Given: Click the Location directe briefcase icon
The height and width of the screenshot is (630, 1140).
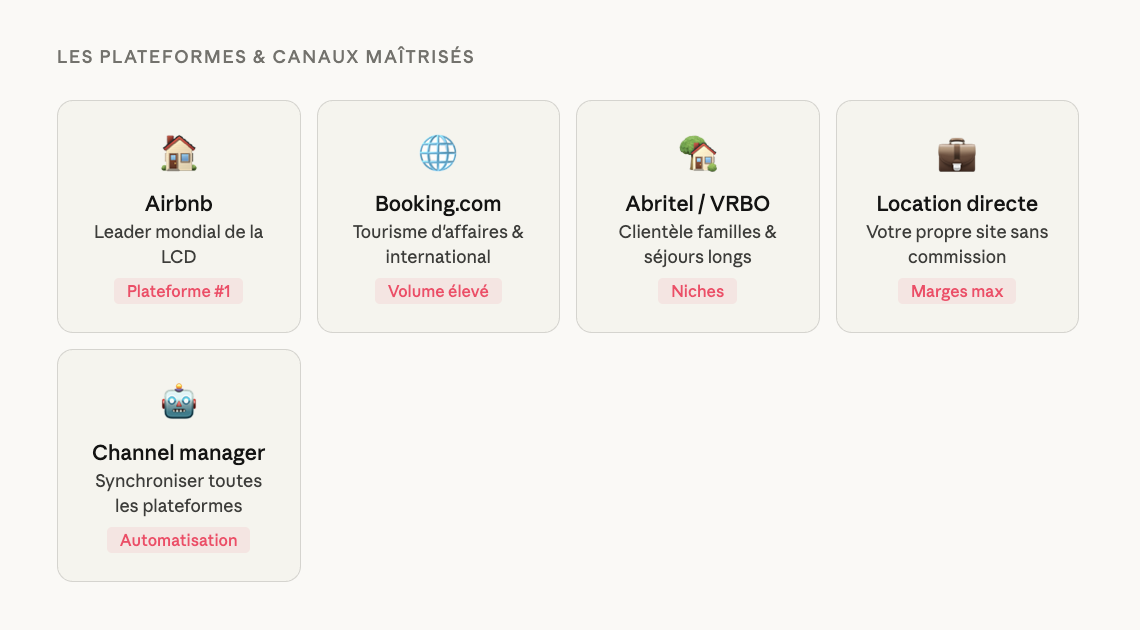Looking at the screenshot, I should (x=957, y=154).
